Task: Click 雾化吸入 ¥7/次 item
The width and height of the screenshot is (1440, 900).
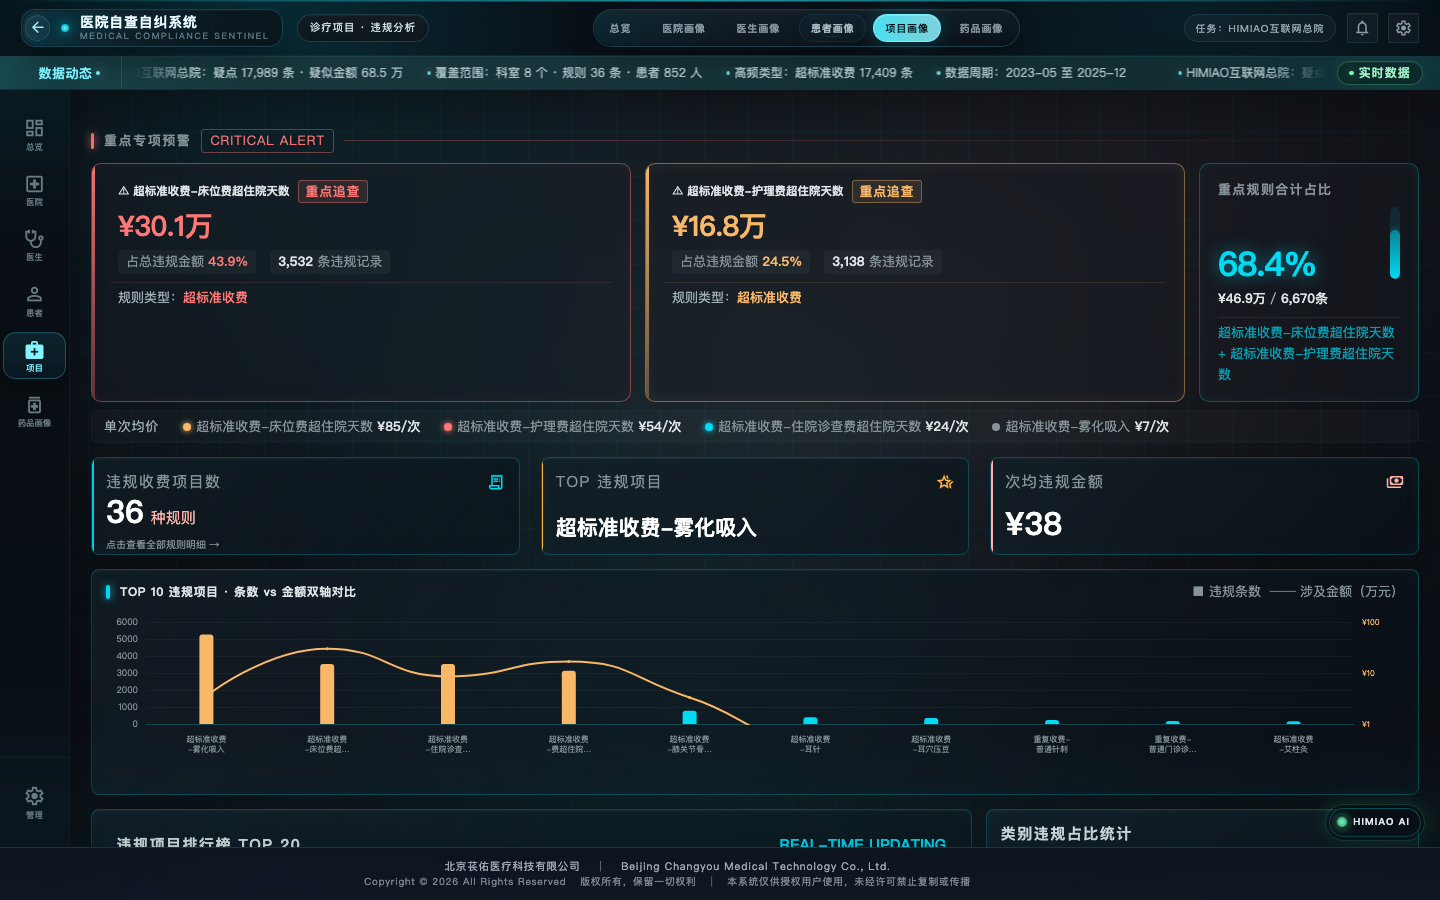Action: pos(1080,427)
